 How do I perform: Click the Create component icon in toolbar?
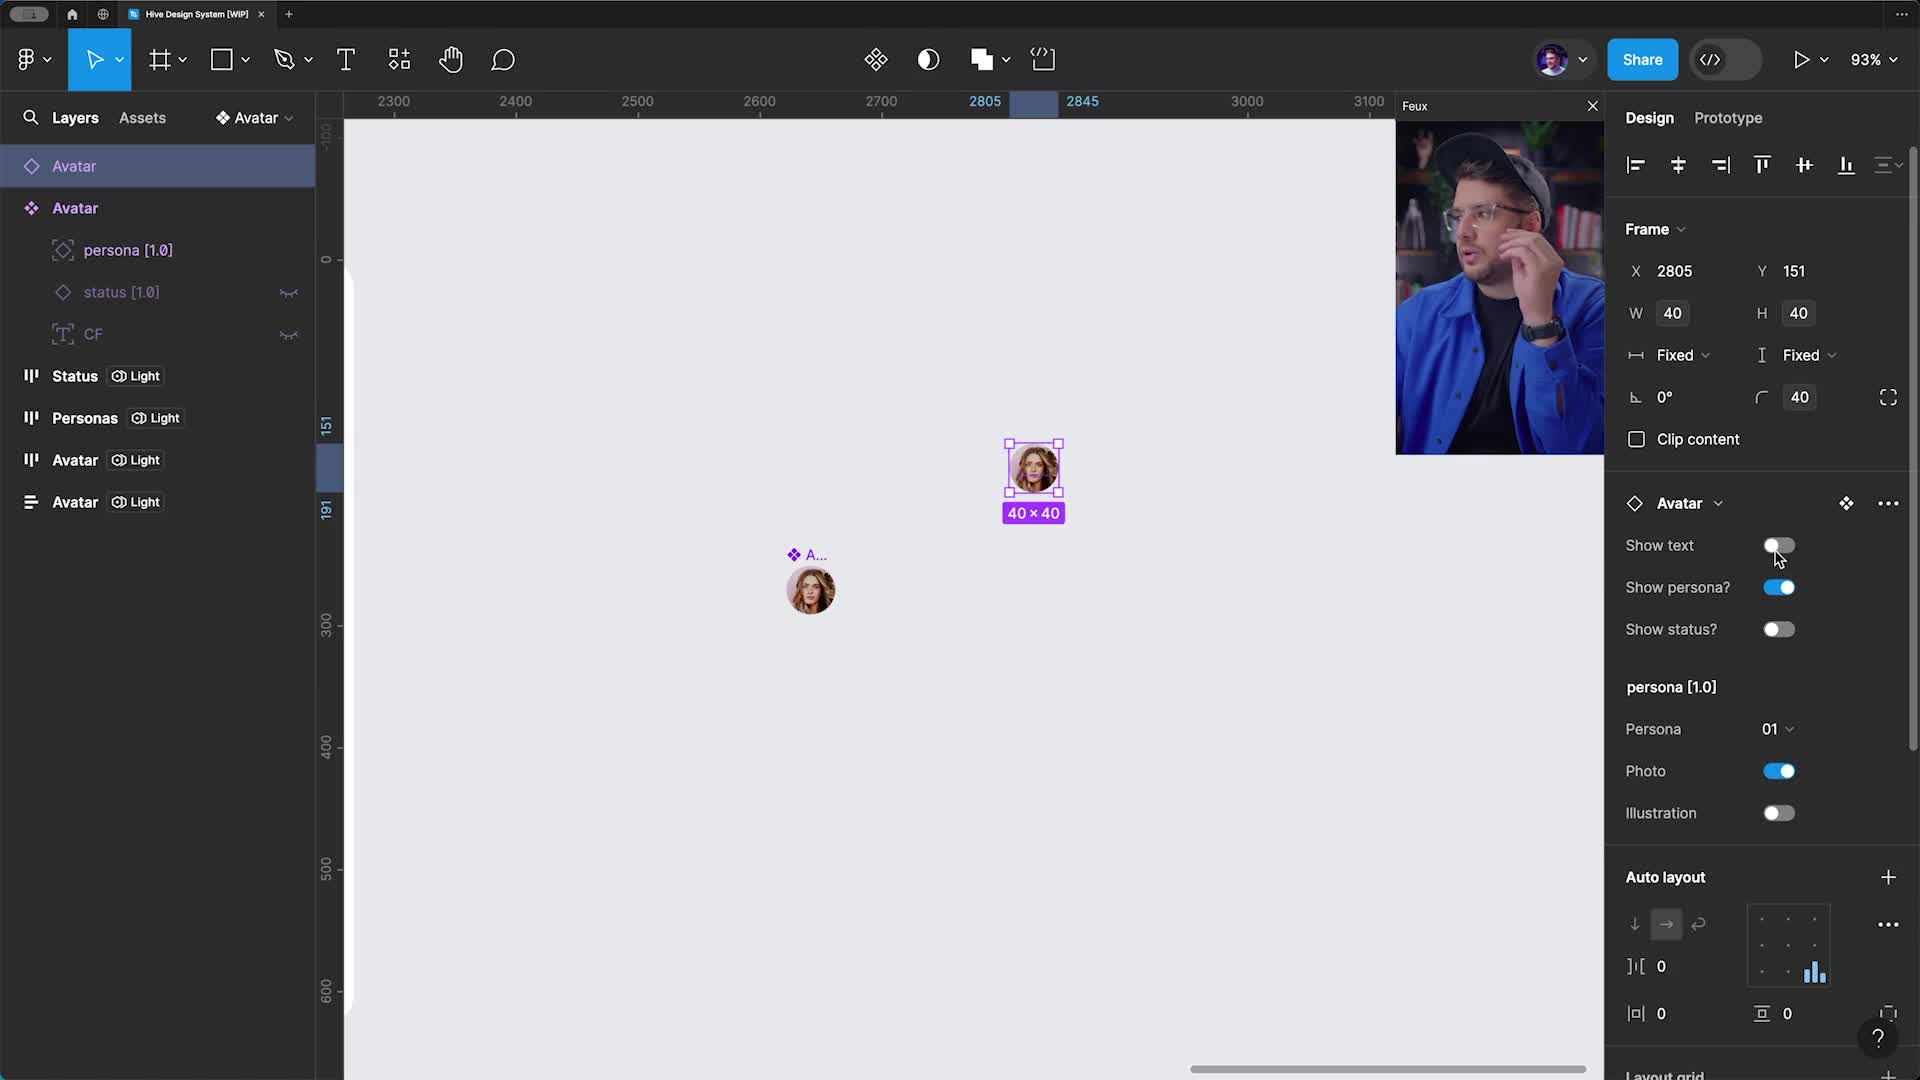pyautogui.click(x=876, y=60)
